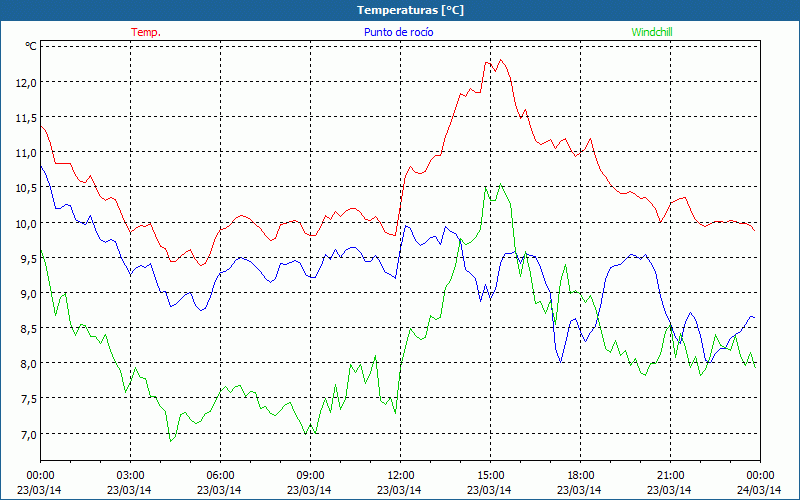Image resolution: width=800 pixels, height=500 pixels.
Task: Click the 9,0 y-axis value
Action: point(29,294)
